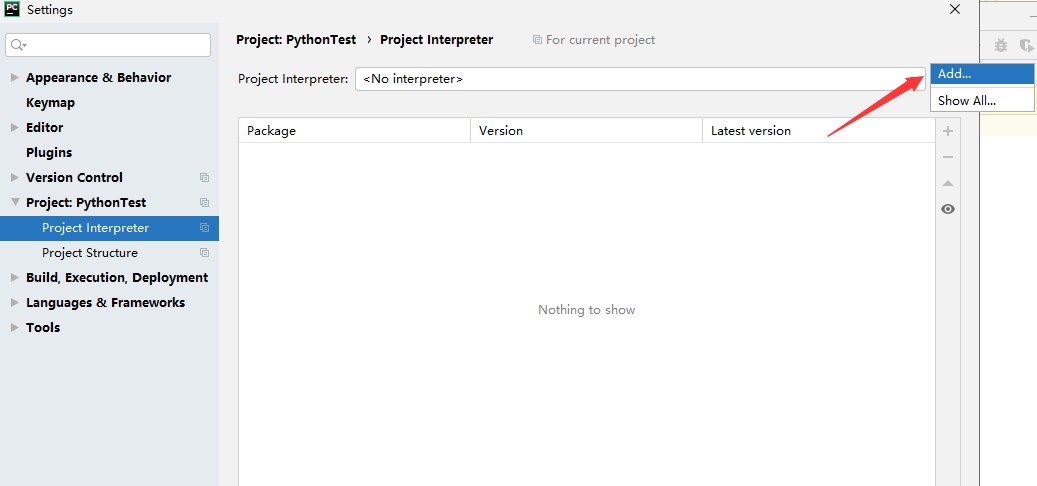Sort packages by the Version column header
This screenshot has width=1037, height=486.
[585, 131]
